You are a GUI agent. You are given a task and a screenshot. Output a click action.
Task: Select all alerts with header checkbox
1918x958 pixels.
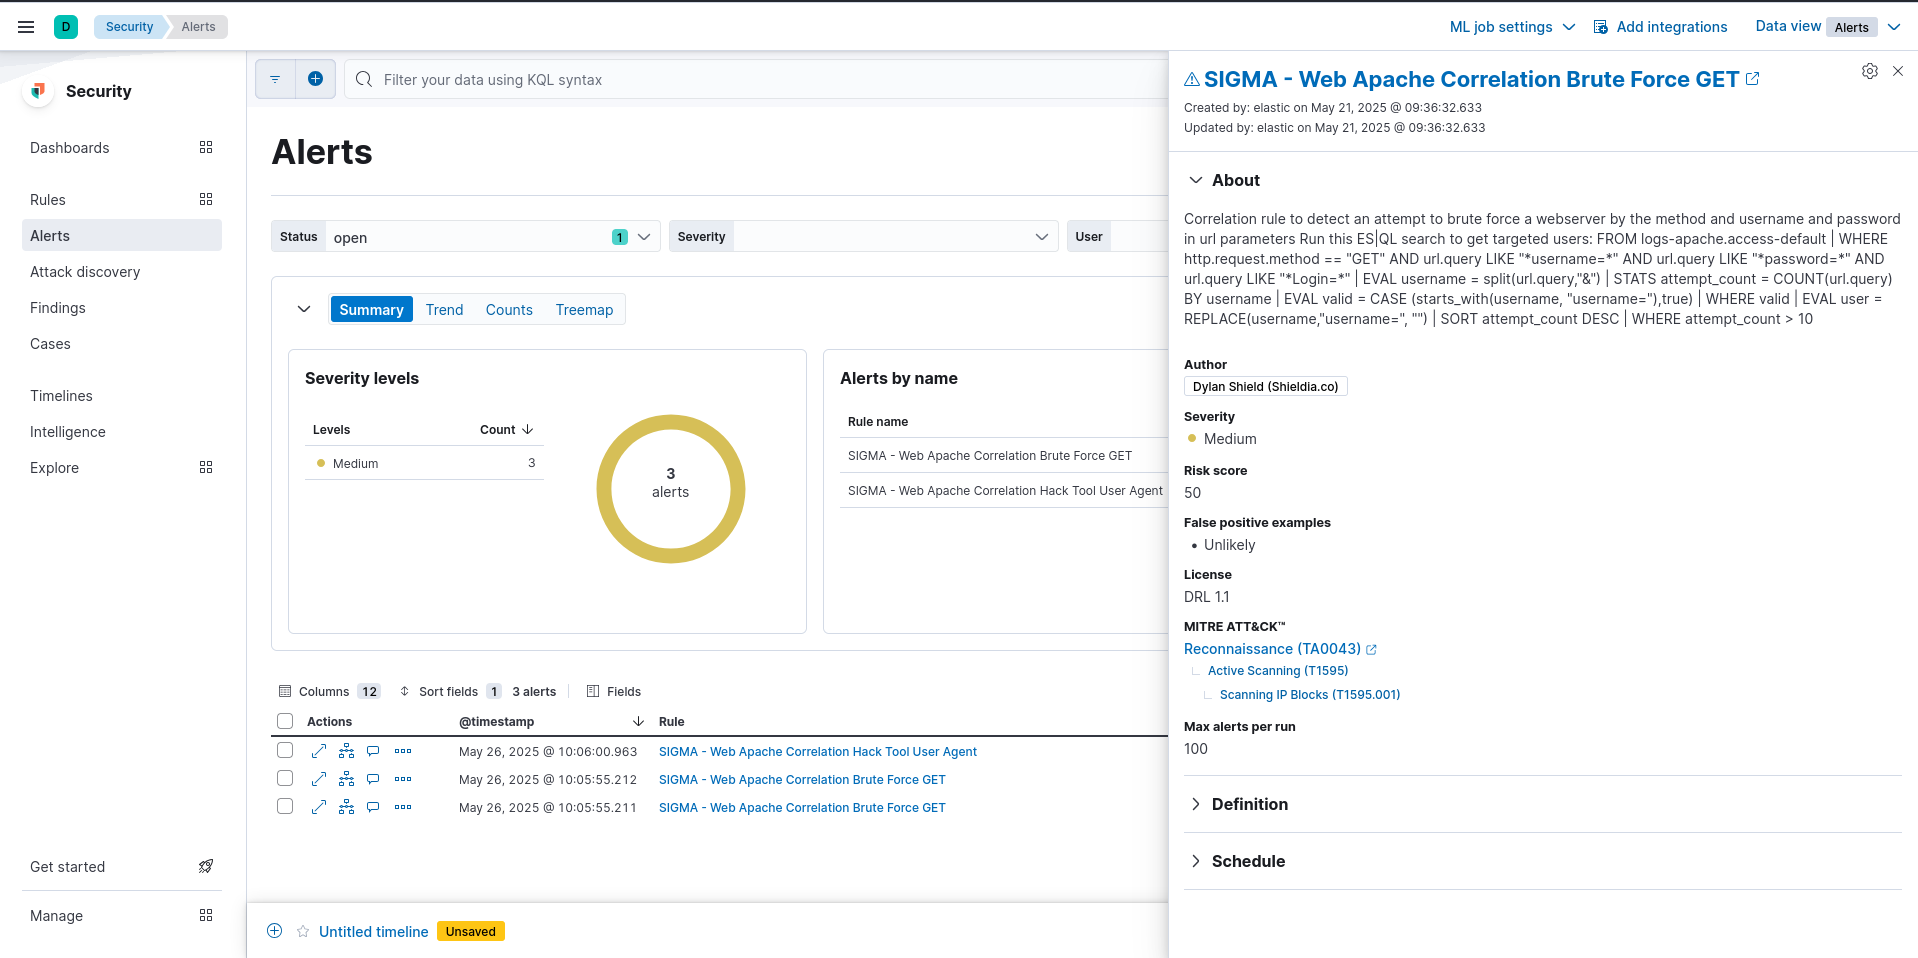click(285, 721)
